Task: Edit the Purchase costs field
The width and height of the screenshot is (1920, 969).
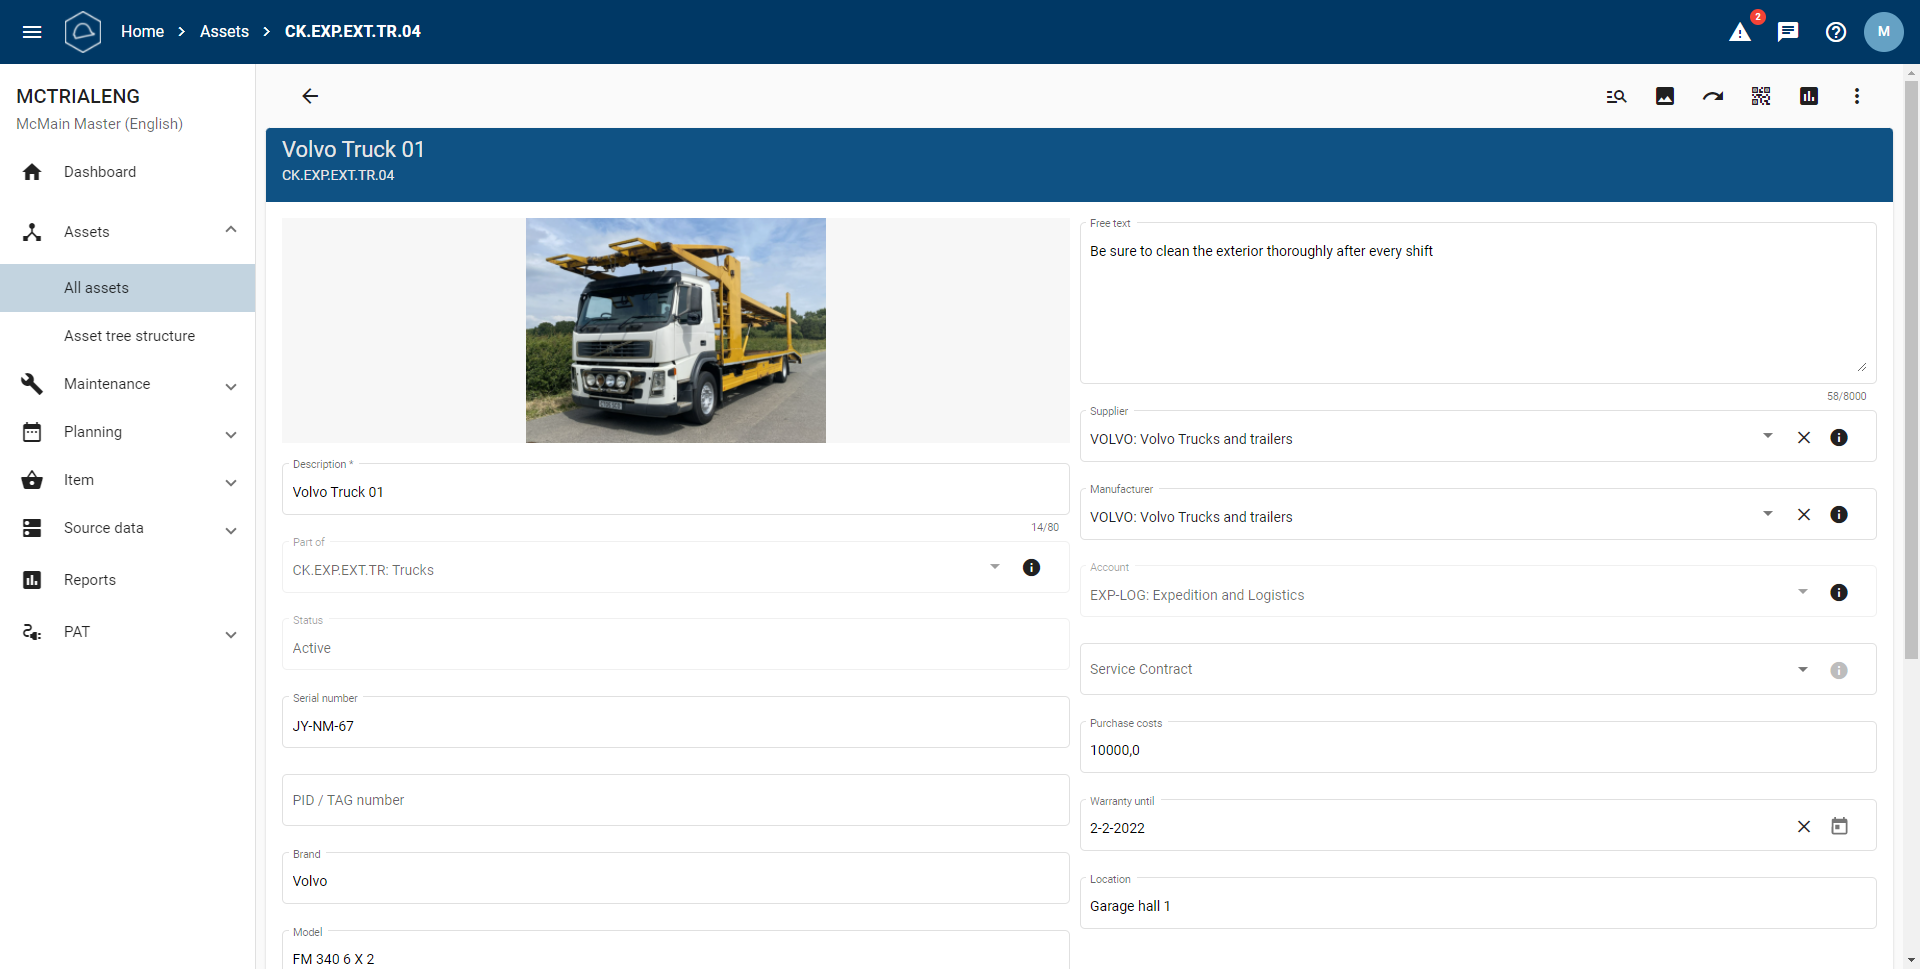Action: point(1478,748)
